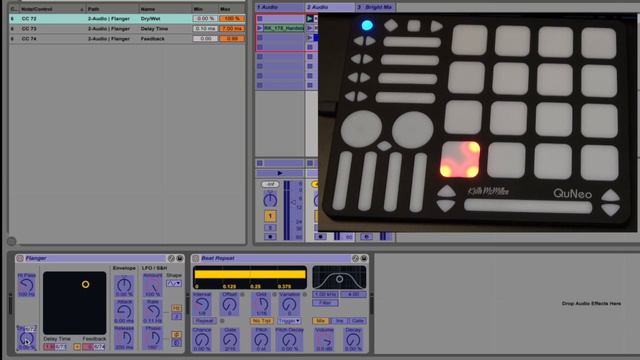The height and width of the screenshot is (360, 640).
Task: Sort by Path column header
Action: tap(112, 9)
